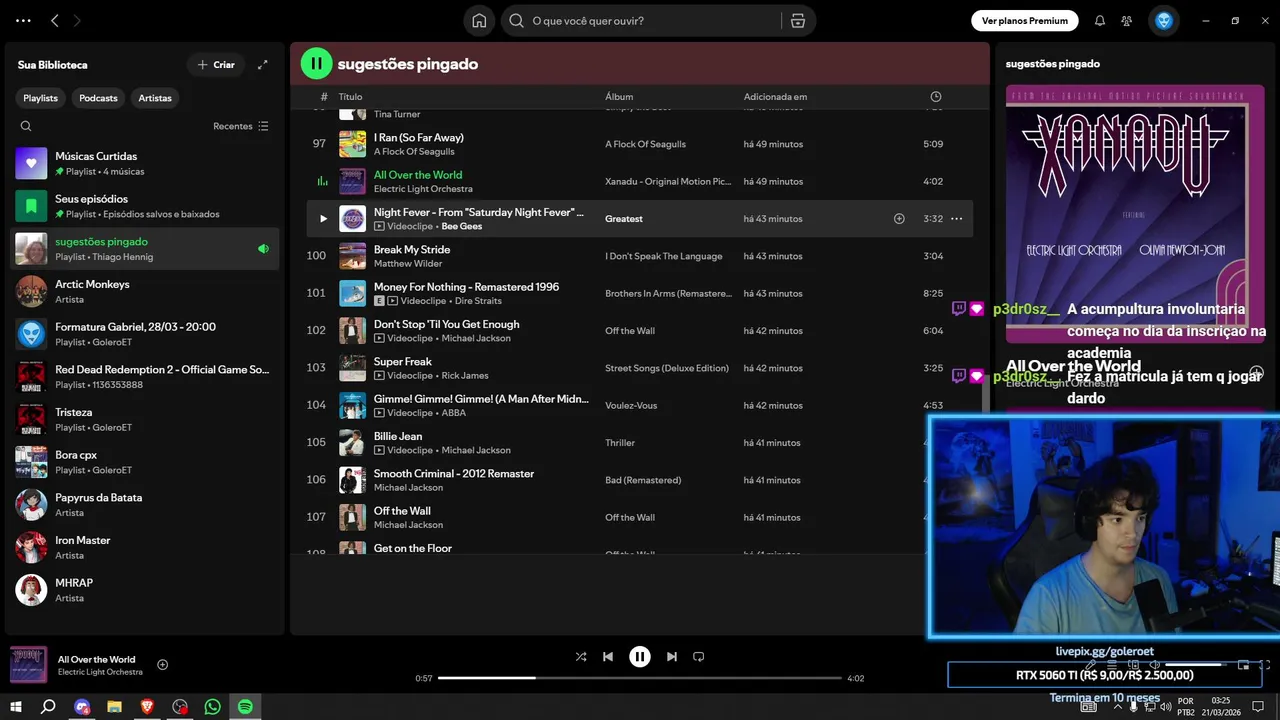Expand Sua Biblioteca with the arrows icon
The width and height of the screenshot is (1280, 720).
click(x=263, y=65)
